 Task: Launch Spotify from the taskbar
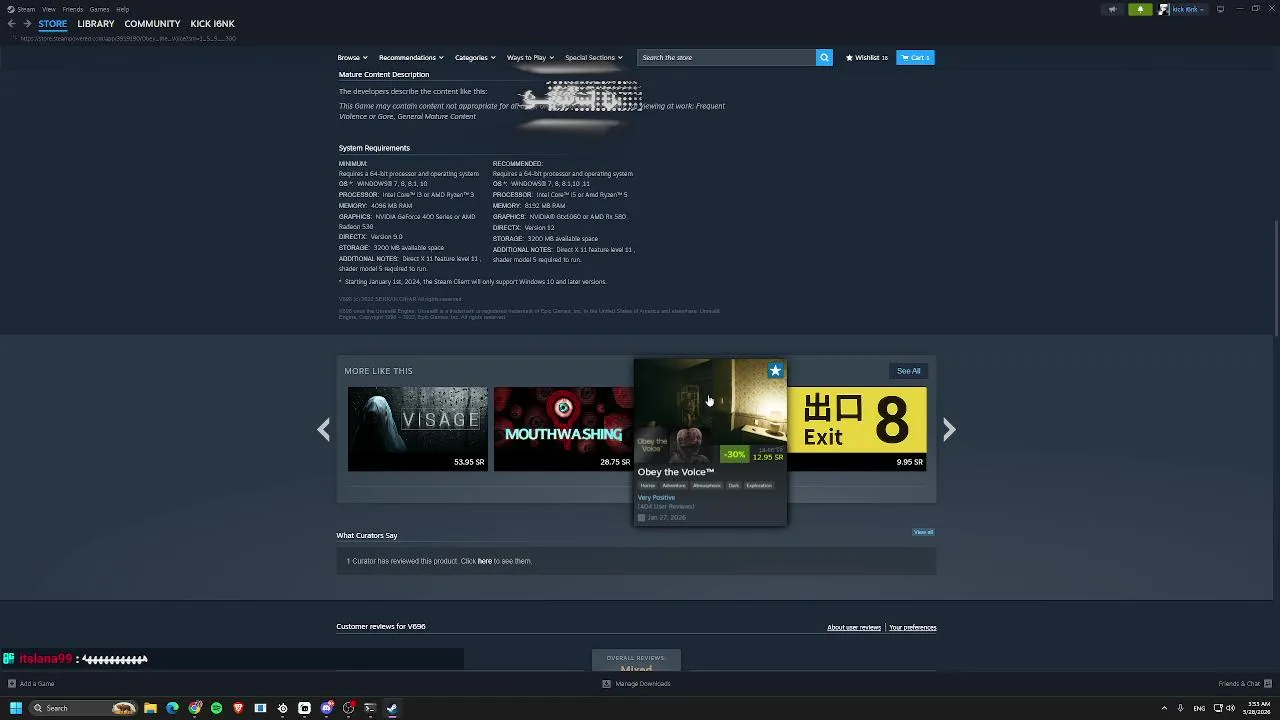216,708
